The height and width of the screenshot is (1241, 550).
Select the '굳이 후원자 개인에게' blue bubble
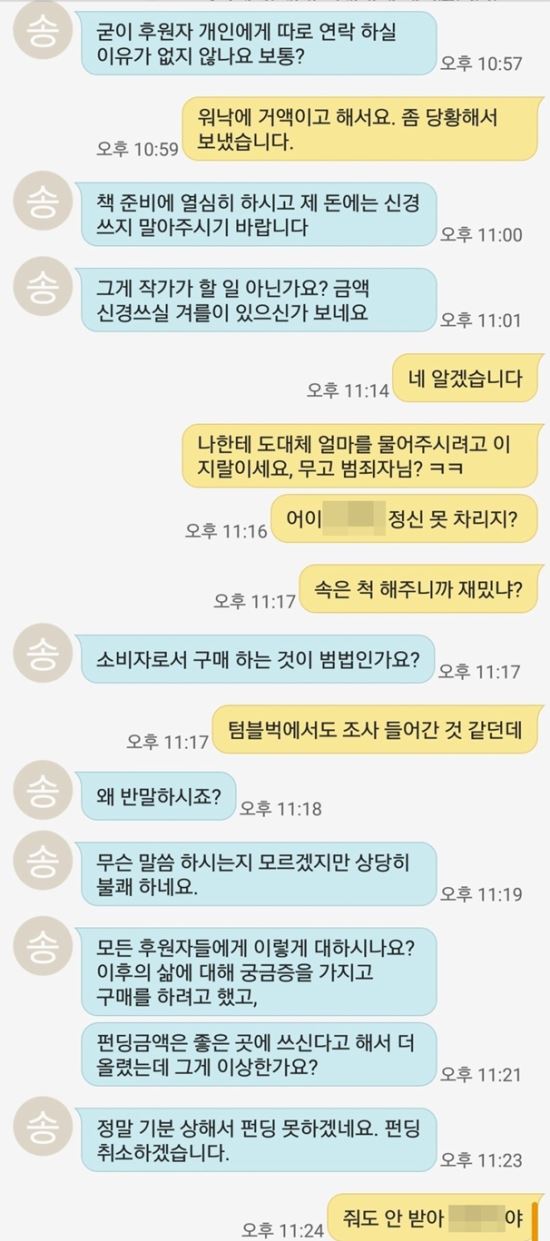point(258,48)
